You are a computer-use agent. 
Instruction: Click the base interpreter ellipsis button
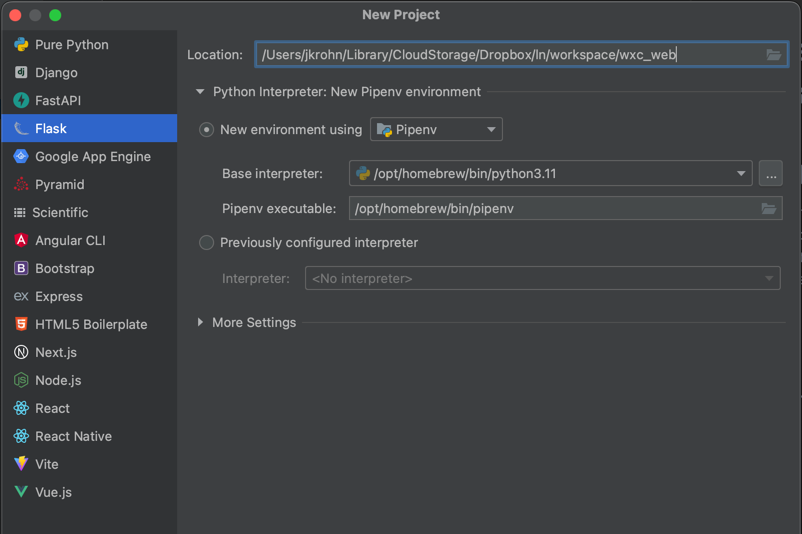tap(770, 174)
